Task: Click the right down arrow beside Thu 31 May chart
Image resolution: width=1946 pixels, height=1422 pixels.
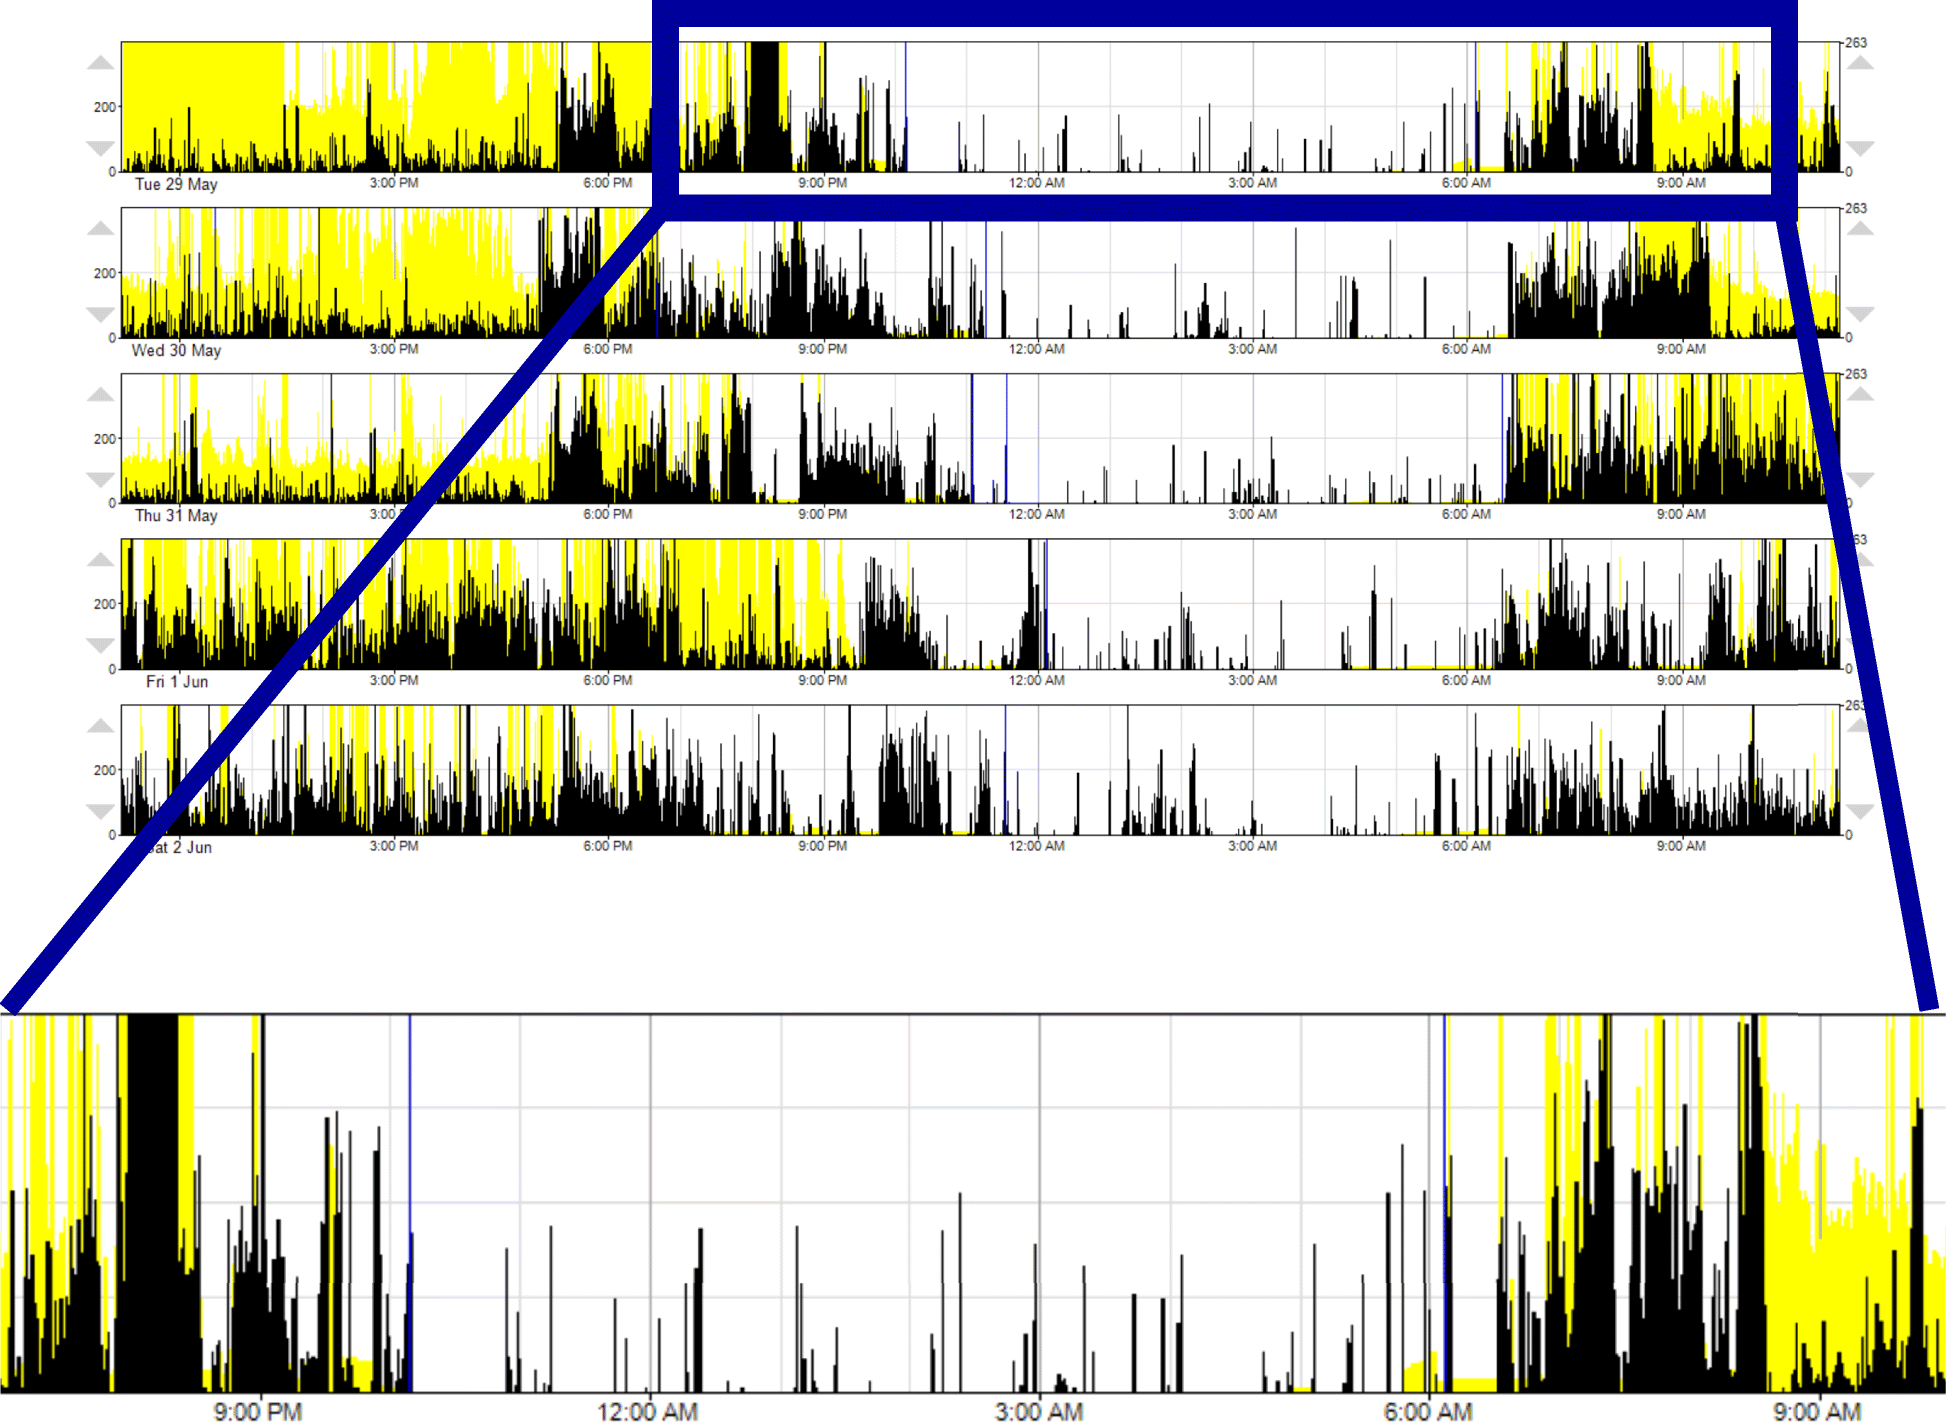Action: pyautogui.click(x=1859, y=479)
